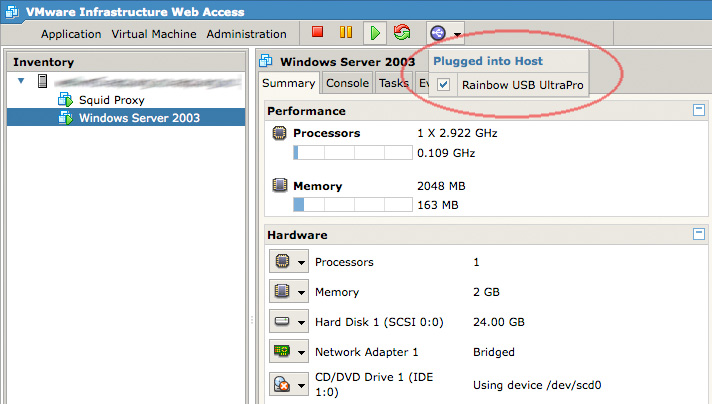Click the Windows Server 2003 inventory VM icon

(x=65, y=118)
